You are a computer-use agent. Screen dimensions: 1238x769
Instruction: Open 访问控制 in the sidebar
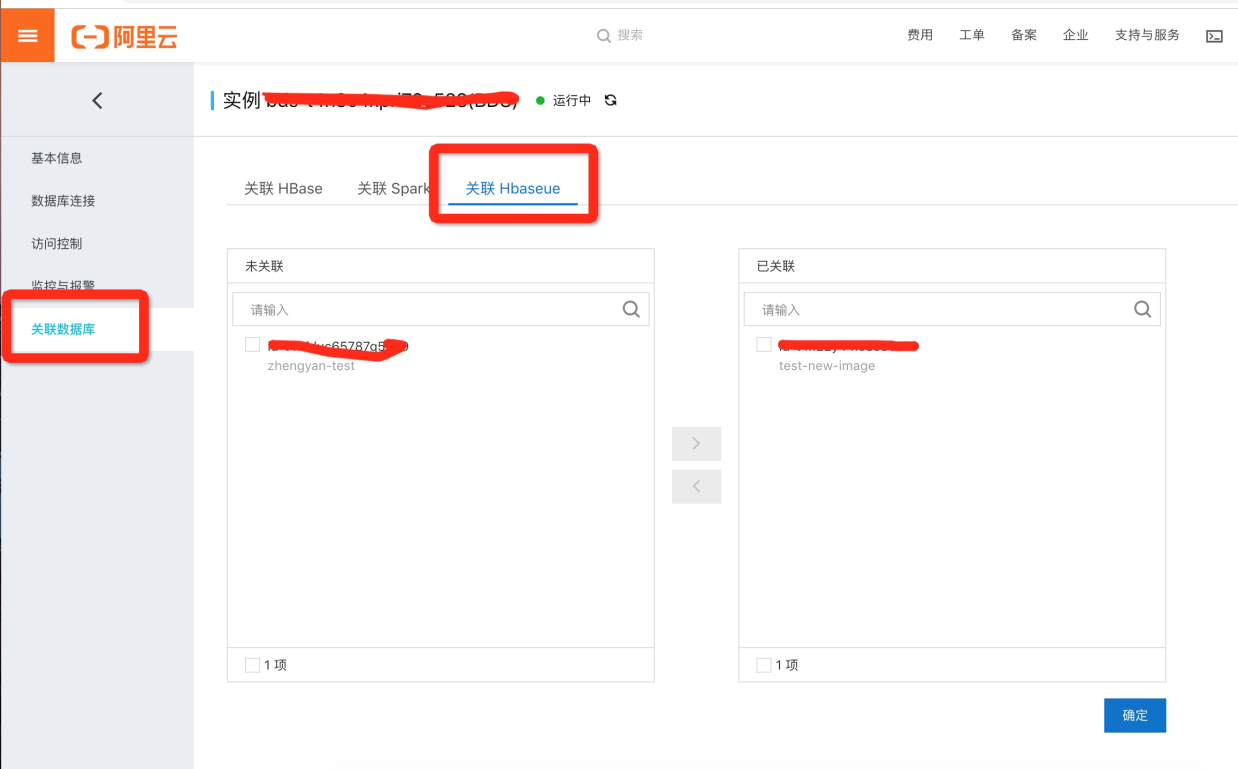[x=57, y=244]
